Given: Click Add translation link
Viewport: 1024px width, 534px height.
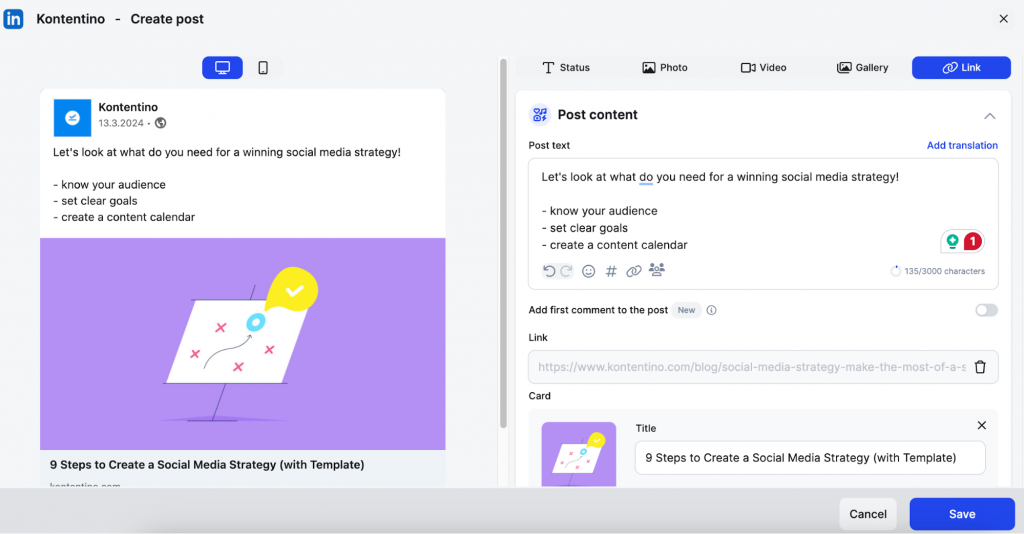Looking at the screenshot, I should (x=962, y=145).
